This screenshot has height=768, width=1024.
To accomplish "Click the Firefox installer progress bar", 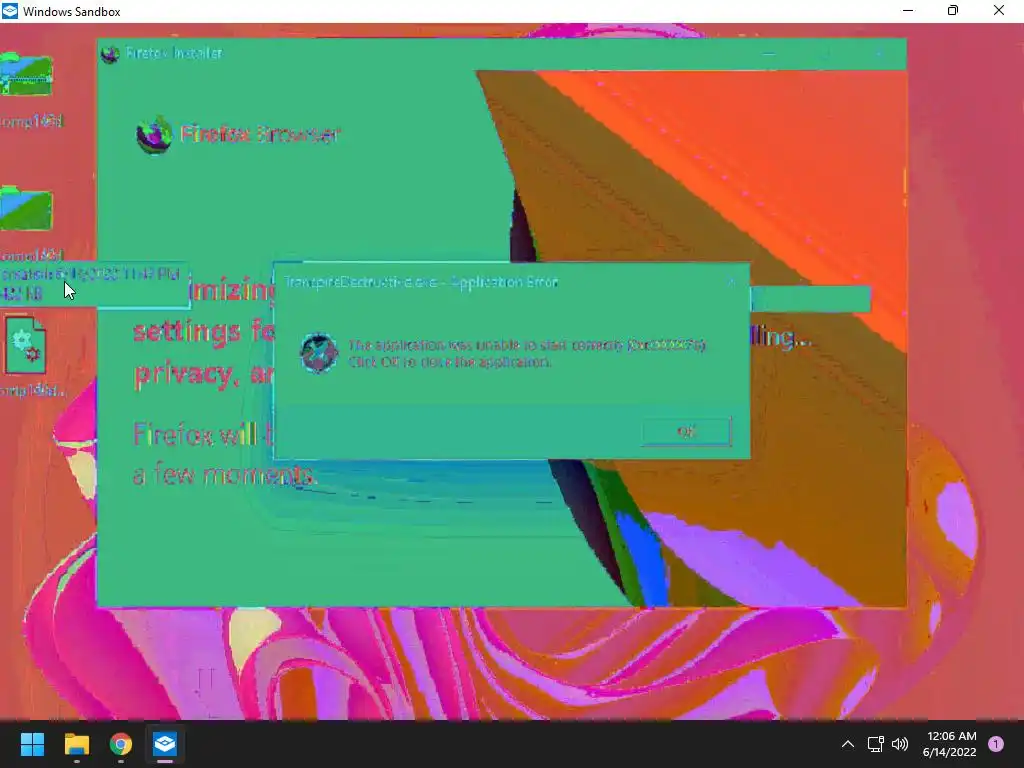I will pyautogui.click(x=810, y=300).
